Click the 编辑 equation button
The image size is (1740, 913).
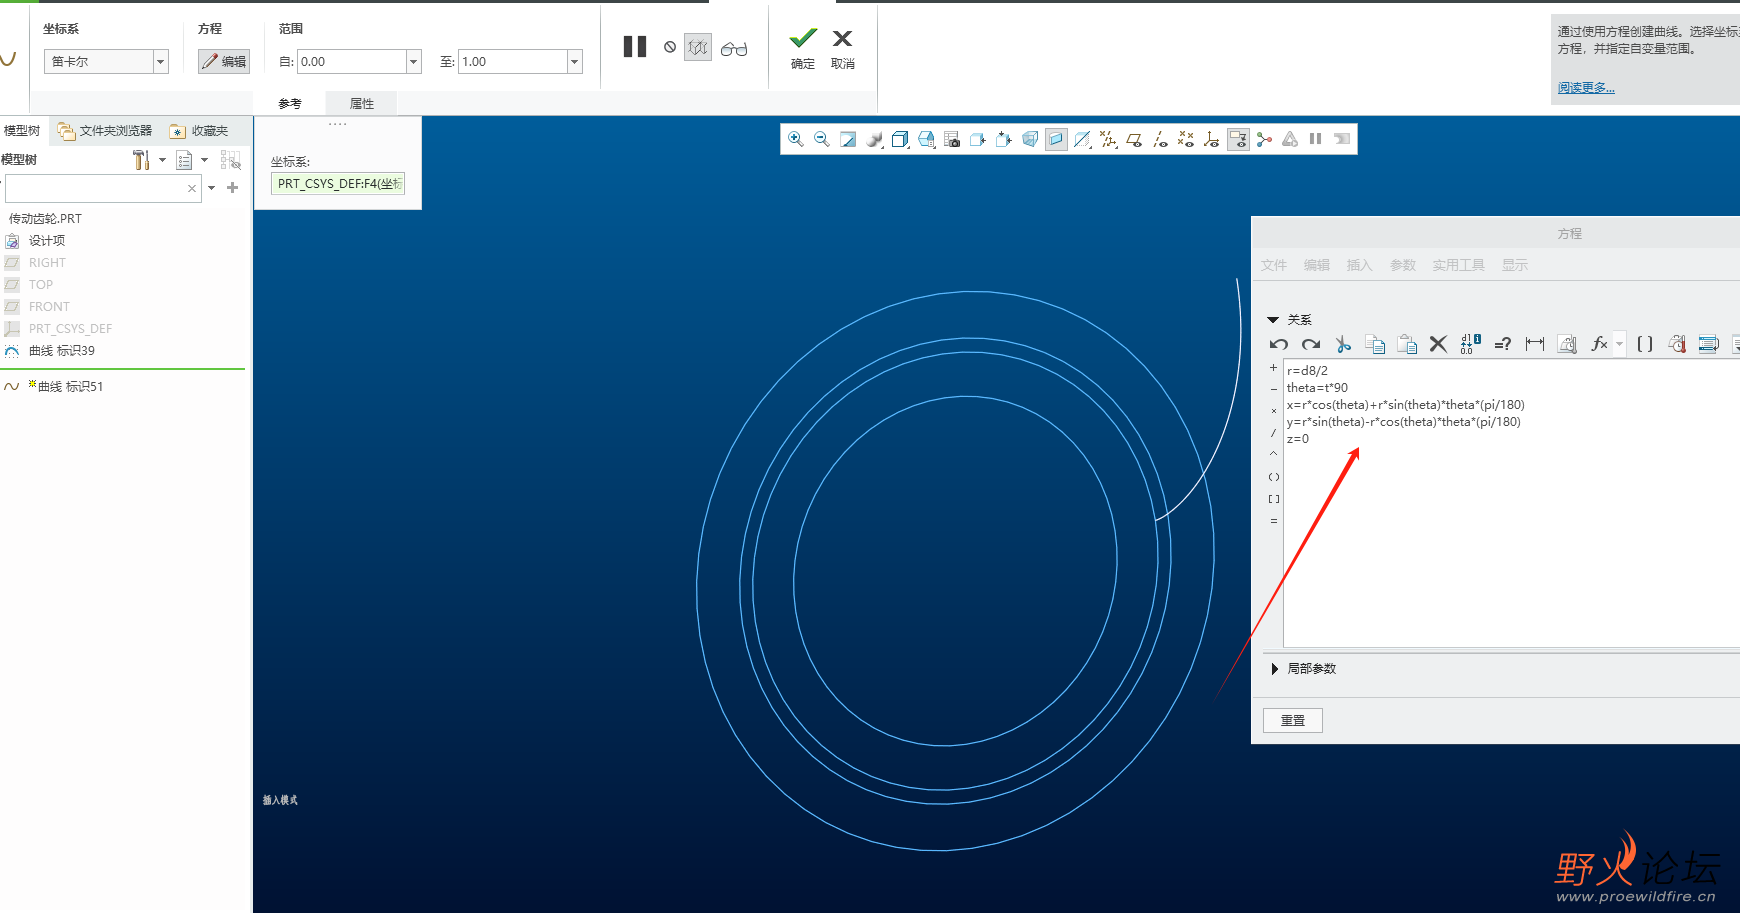(224, 62)
